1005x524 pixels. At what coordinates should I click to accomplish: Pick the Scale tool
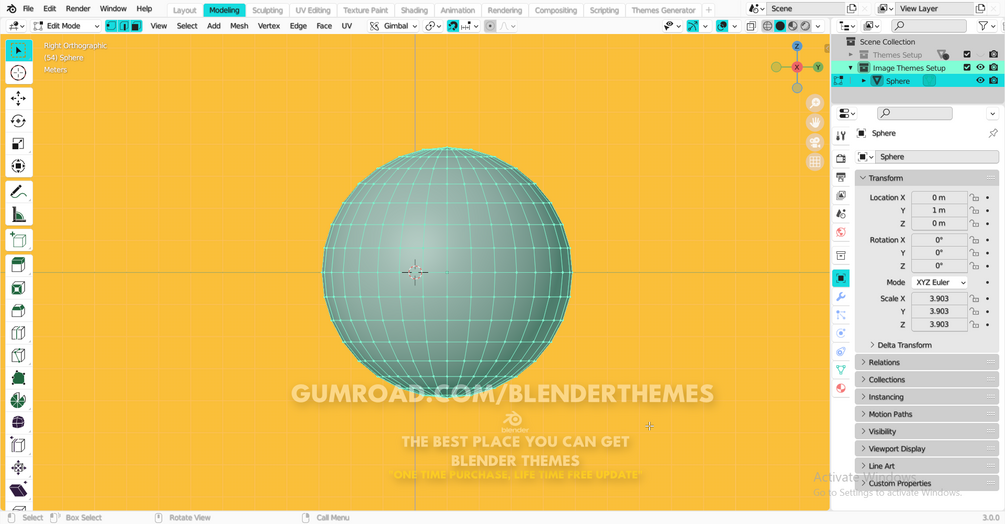pos(19,143)
